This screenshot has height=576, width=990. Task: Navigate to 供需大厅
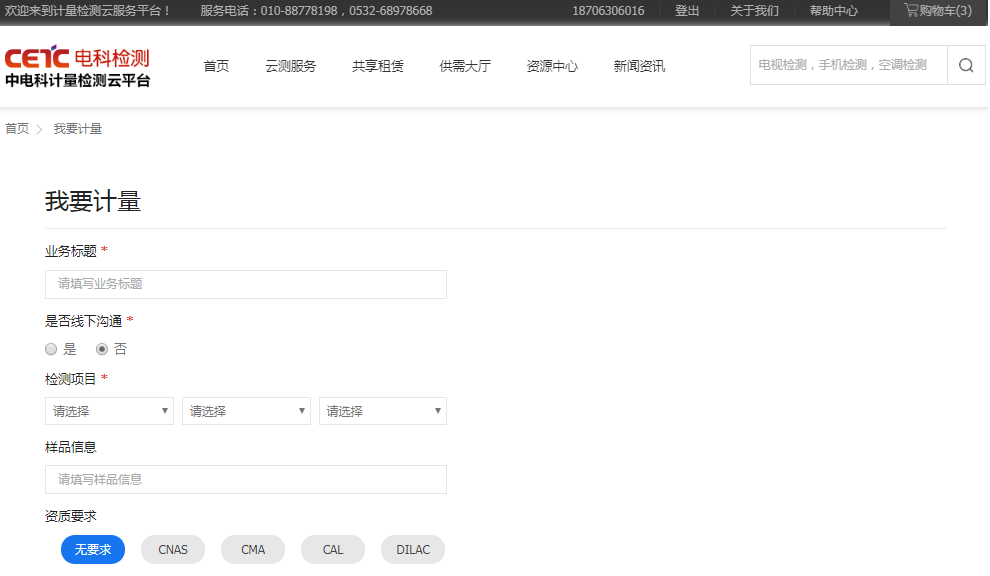point(465,66)
